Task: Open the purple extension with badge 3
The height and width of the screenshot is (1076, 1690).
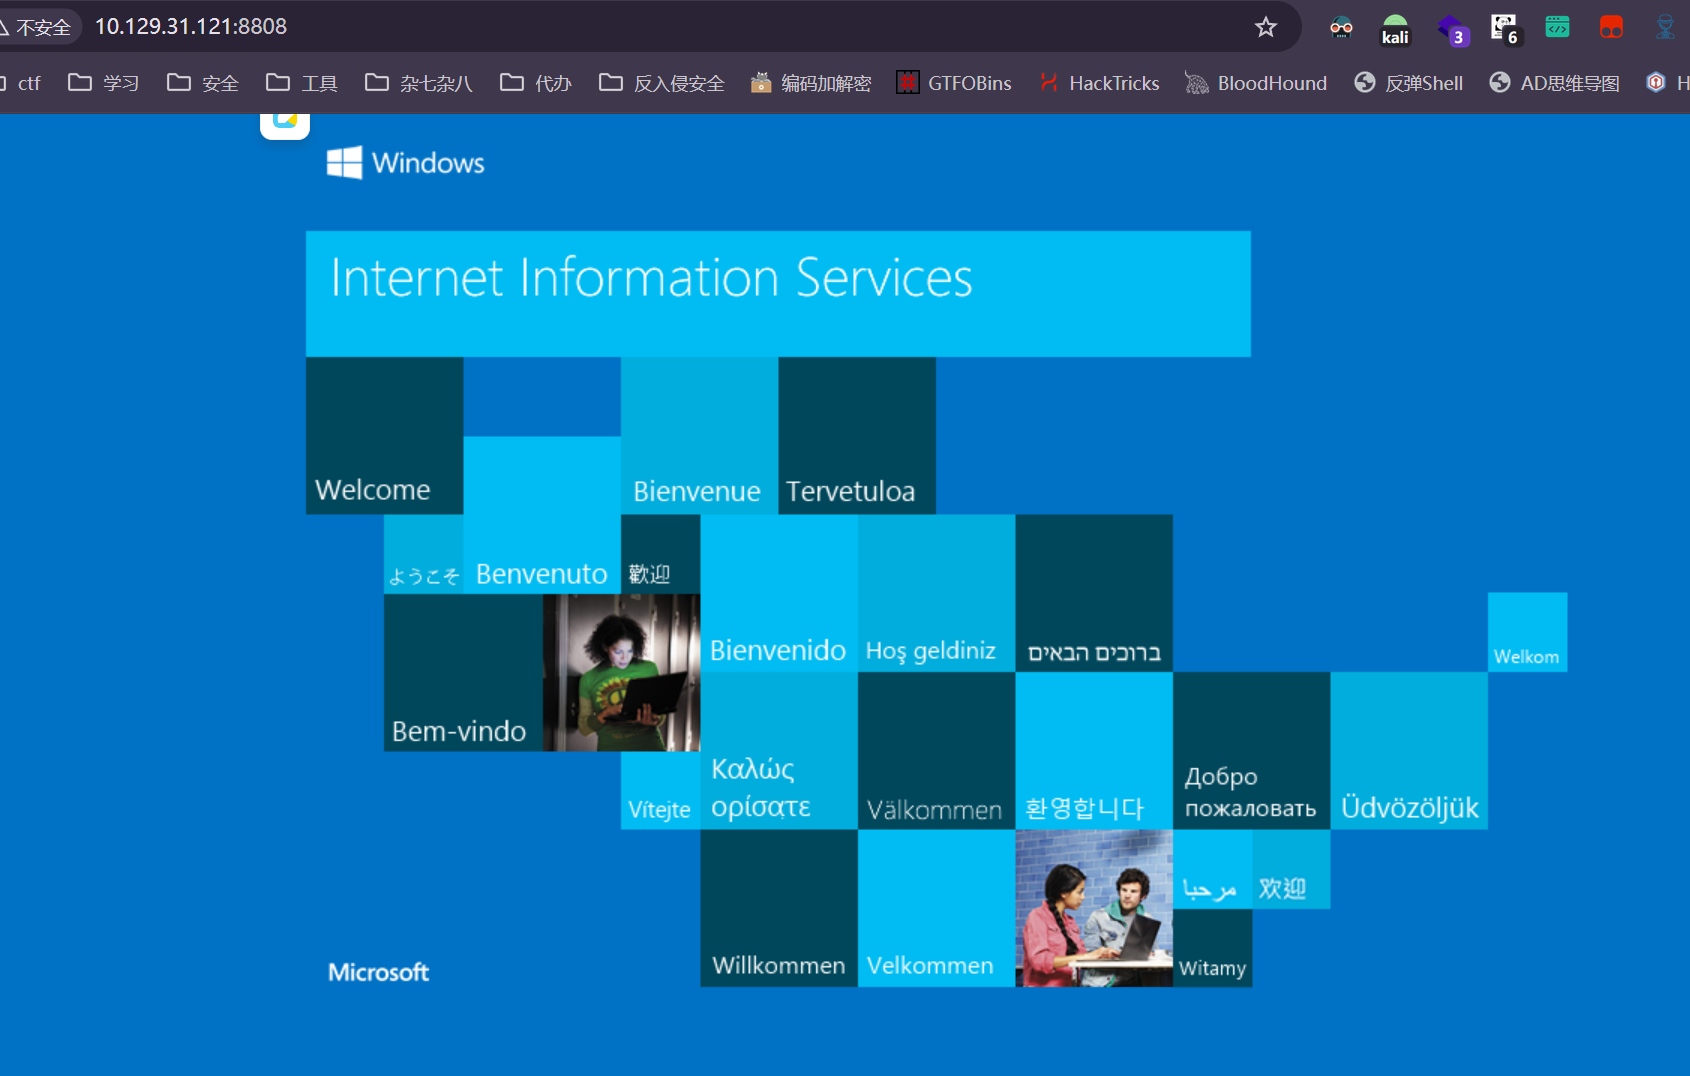Action: pyautogui.click(x=1451, y=29)
